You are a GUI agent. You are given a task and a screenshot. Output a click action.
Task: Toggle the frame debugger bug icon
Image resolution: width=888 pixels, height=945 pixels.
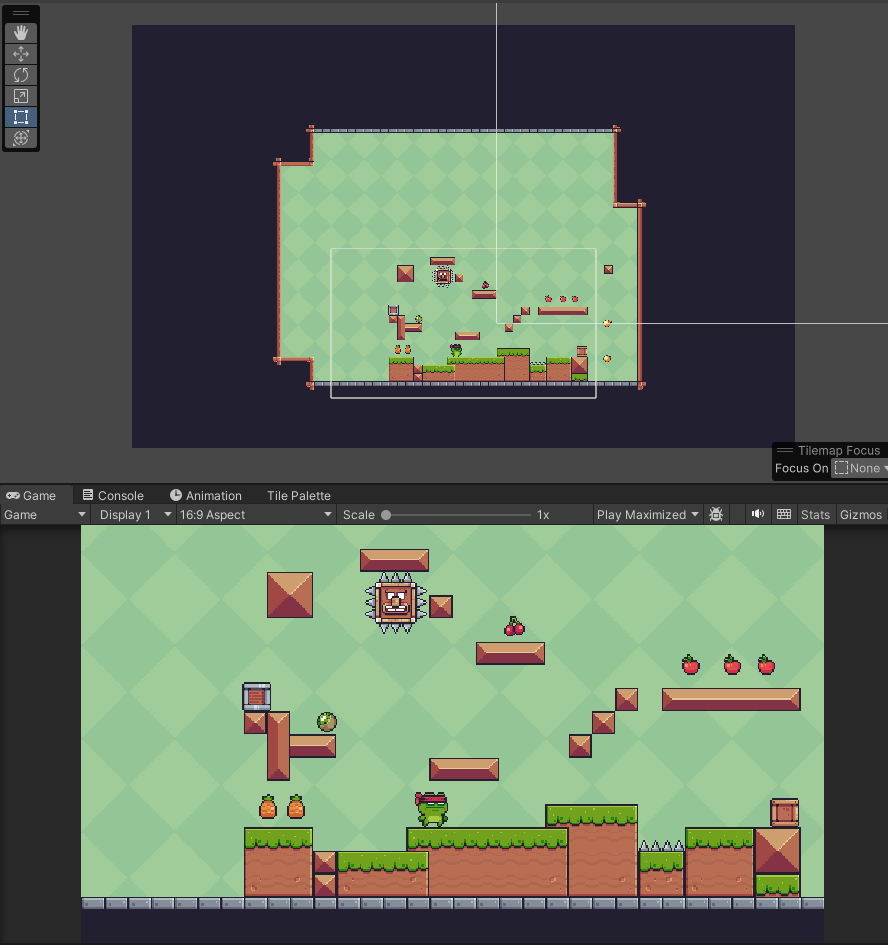pyautogui.click(x=716, y=515)
